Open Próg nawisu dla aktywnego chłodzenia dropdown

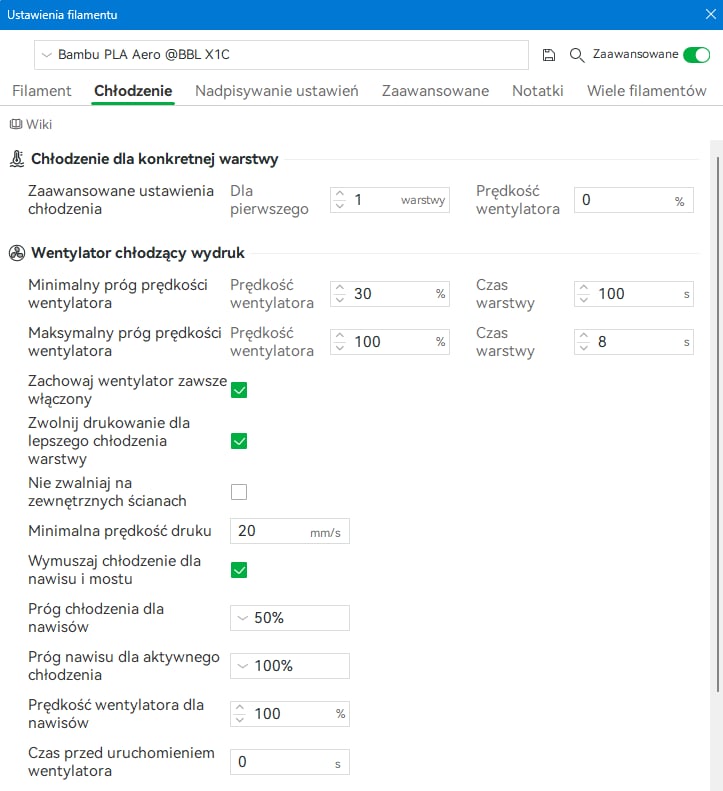coord(290,666)
